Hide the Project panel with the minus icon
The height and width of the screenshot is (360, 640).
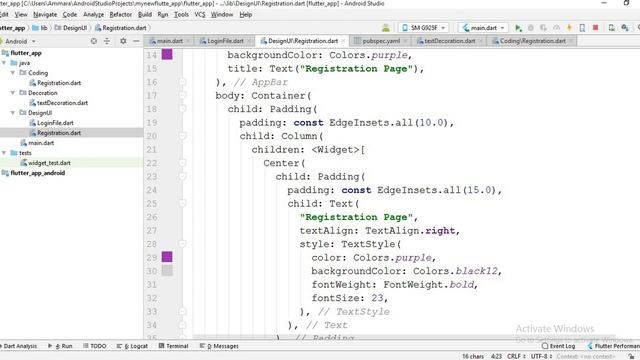click(x=136, y=41)
